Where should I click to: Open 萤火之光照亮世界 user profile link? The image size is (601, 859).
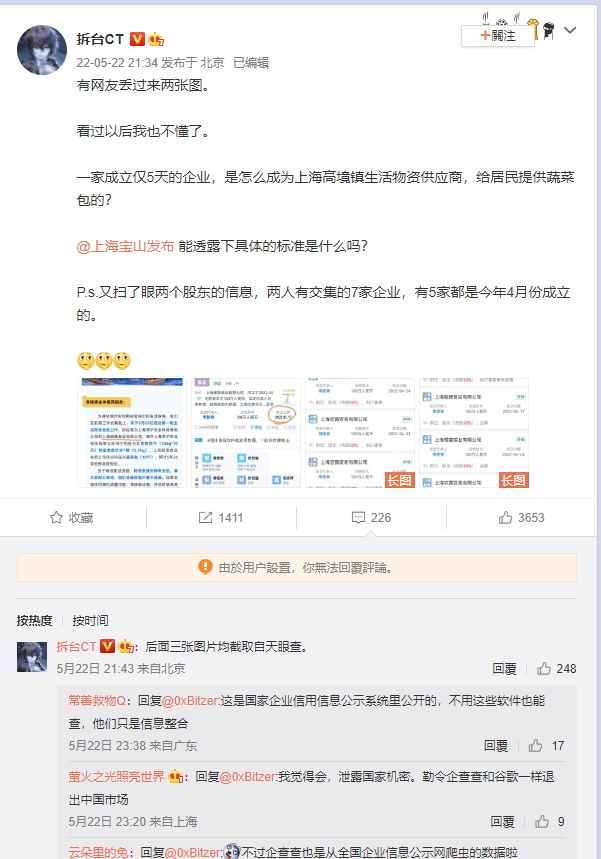pyautogui.click(x=116, y=776)
